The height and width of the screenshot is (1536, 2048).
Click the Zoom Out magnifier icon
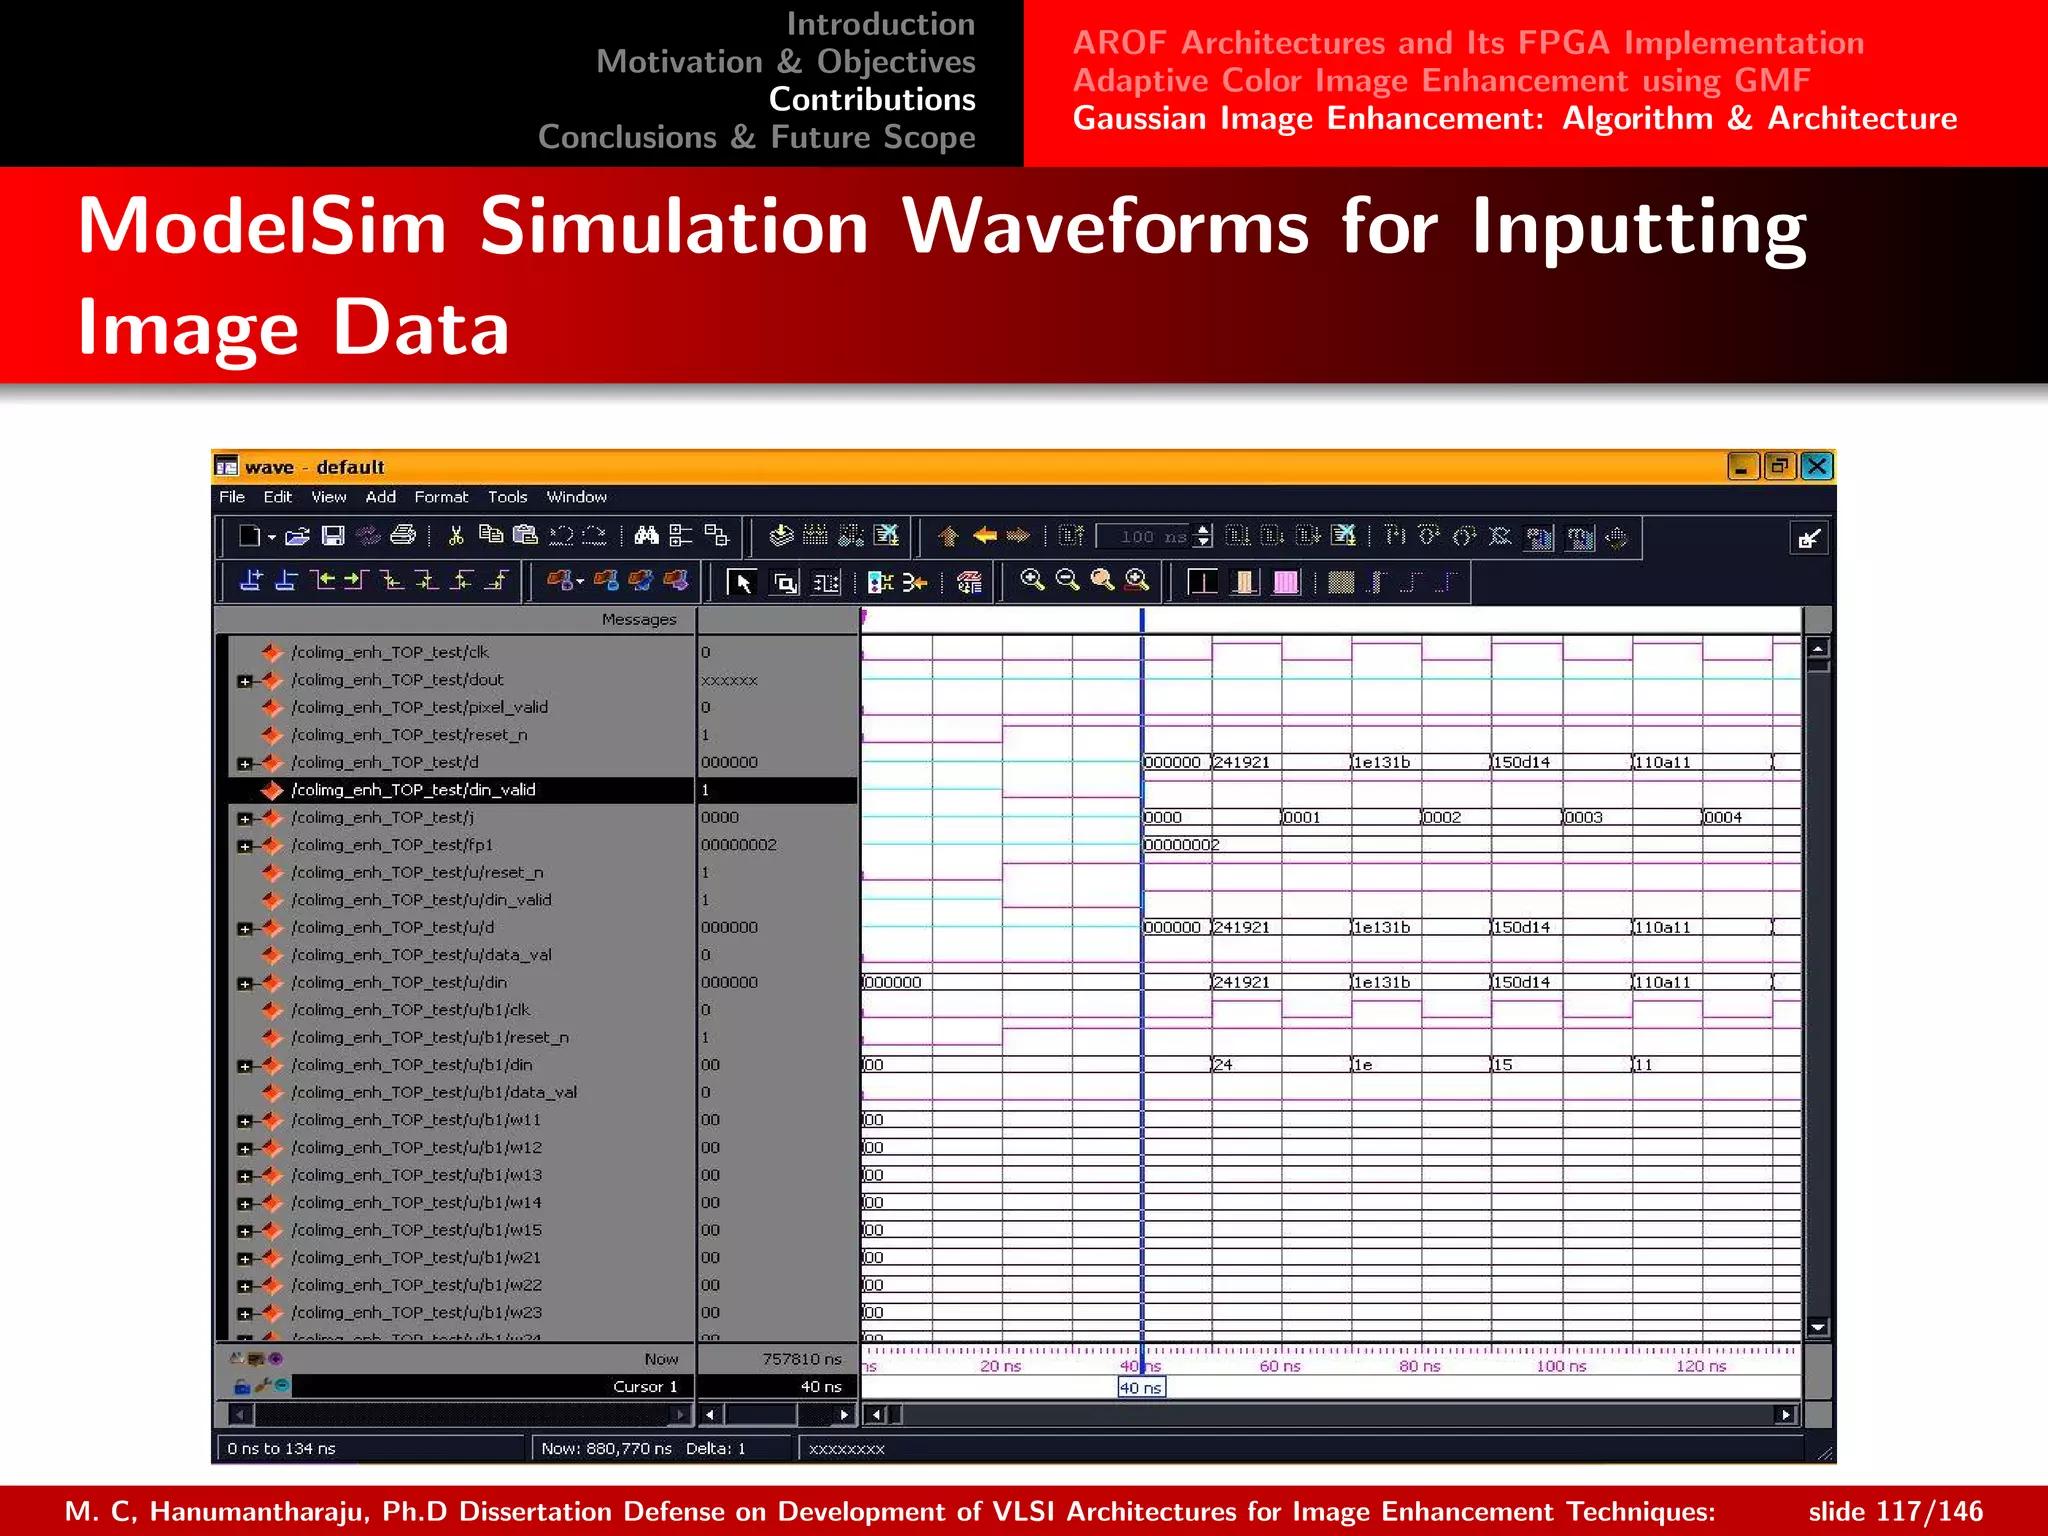1067,580
